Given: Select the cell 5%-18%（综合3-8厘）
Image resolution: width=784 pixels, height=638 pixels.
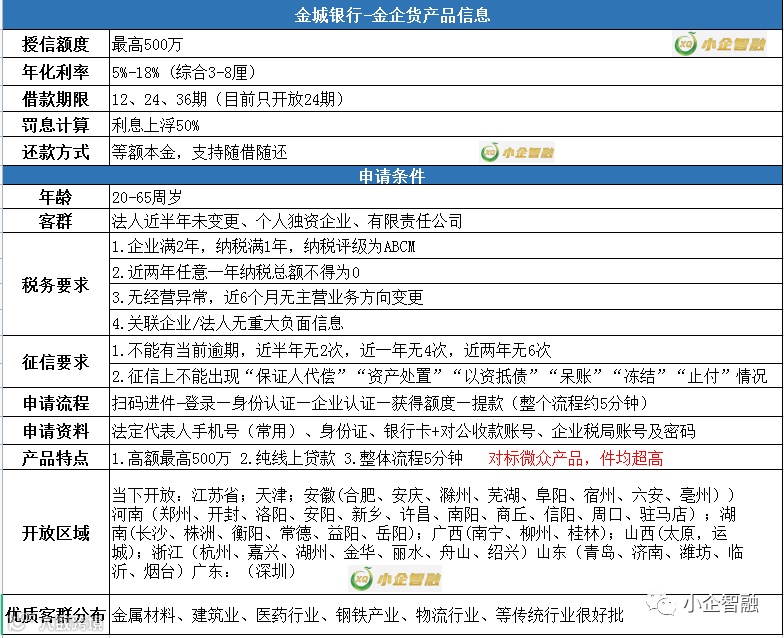Looking at the screenshot, I should [446, 72].
